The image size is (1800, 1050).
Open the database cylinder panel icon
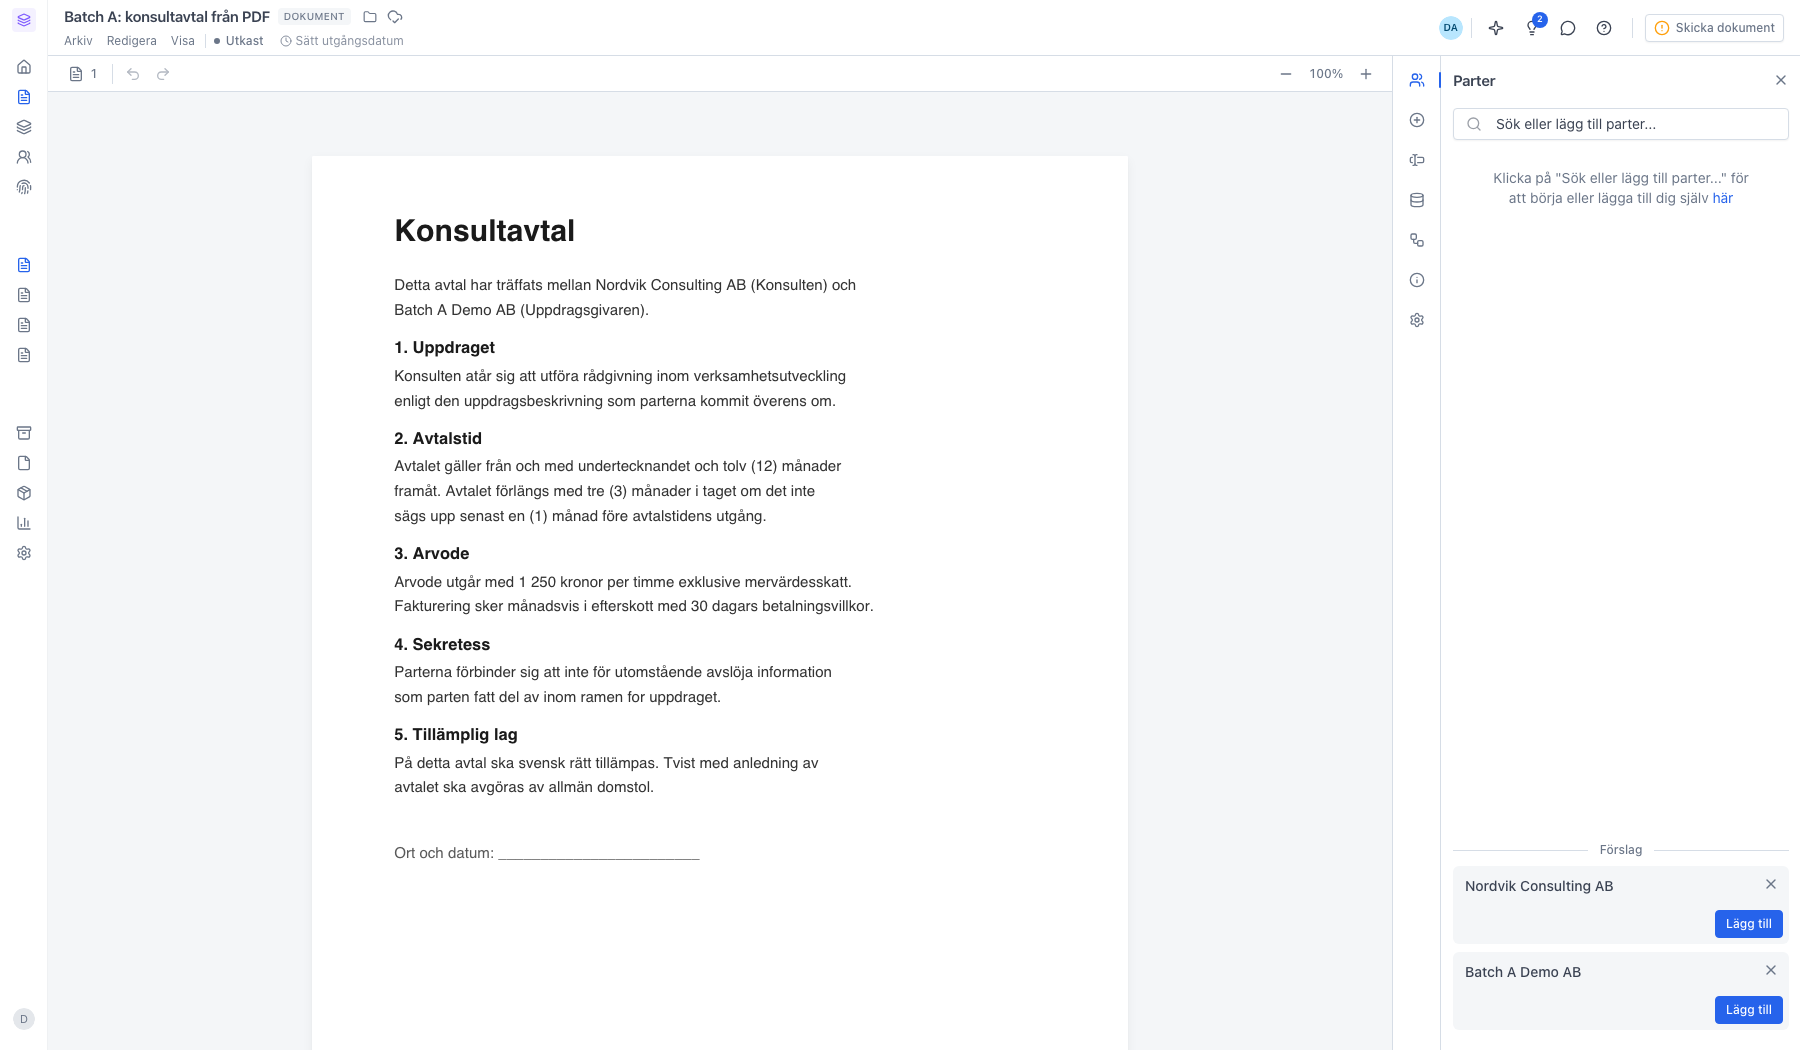[x=1417, y=200]
